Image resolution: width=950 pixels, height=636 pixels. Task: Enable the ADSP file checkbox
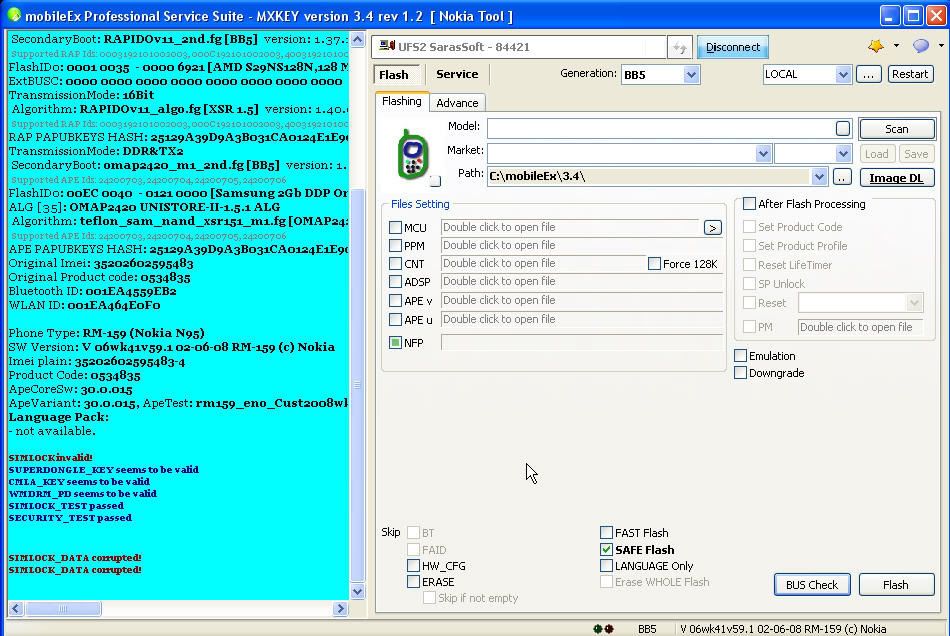click(395, 282)
